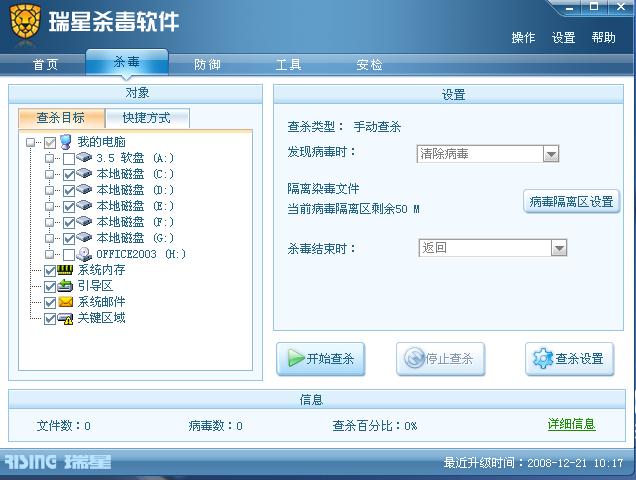Click the local disk G: drive icon

coord(84,237)
